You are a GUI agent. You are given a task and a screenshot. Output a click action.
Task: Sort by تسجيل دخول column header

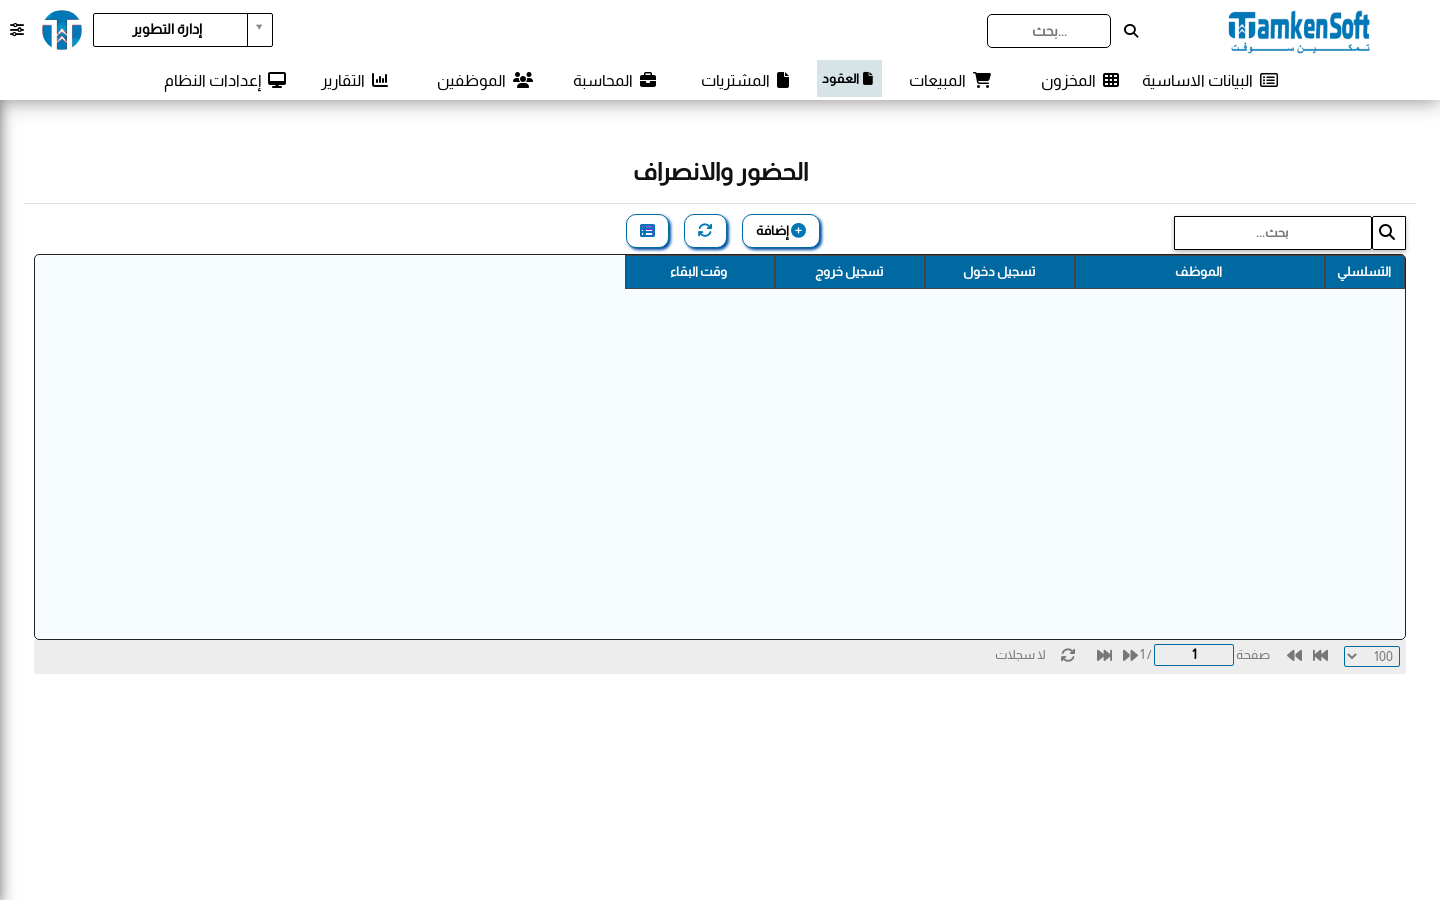(x=999, y=272)
